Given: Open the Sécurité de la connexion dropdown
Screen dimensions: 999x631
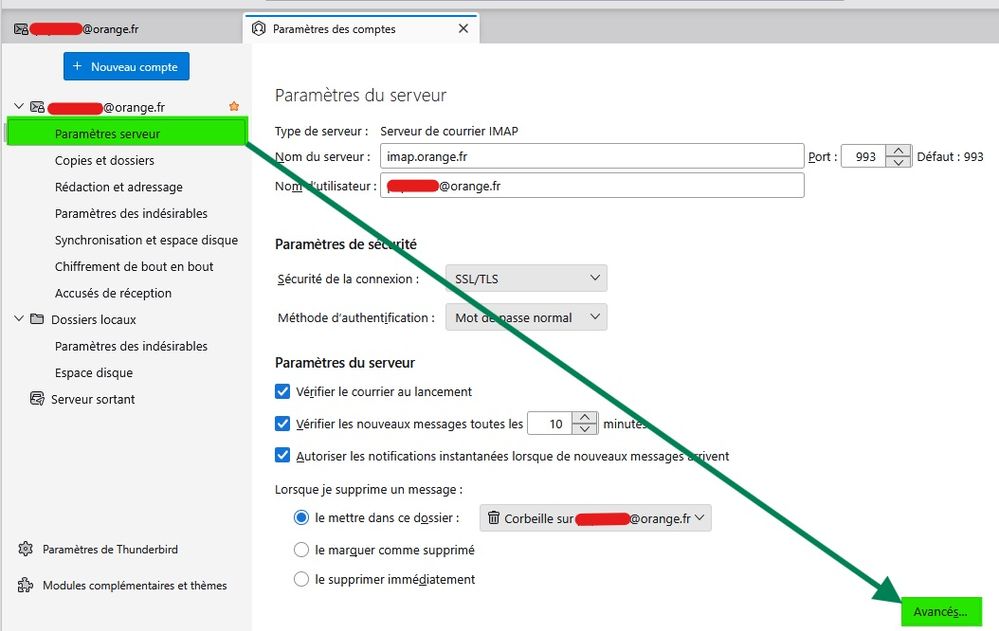Looking at the screenshot, I should 526,279.
